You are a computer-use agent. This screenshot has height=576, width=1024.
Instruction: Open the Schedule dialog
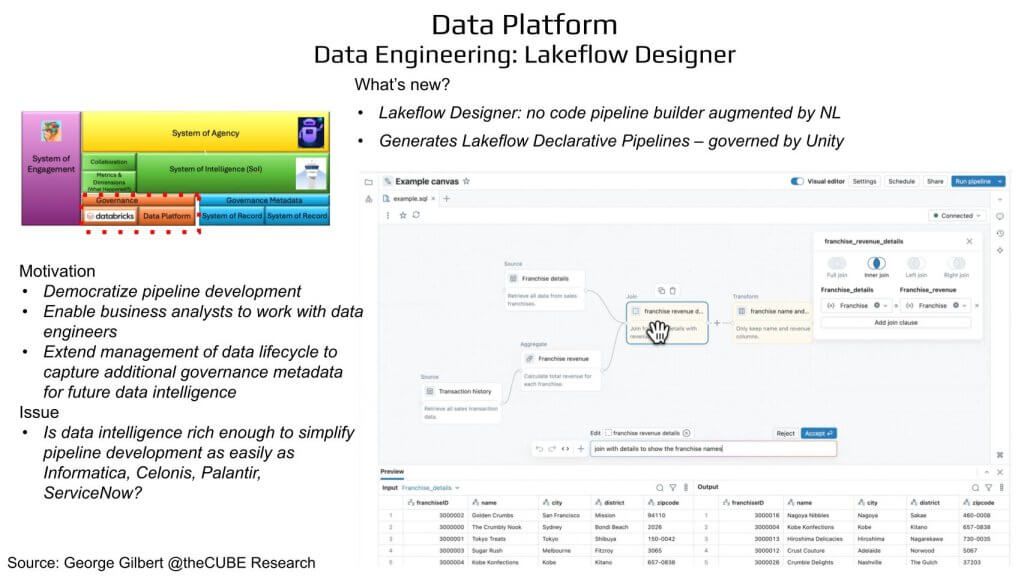901,181
